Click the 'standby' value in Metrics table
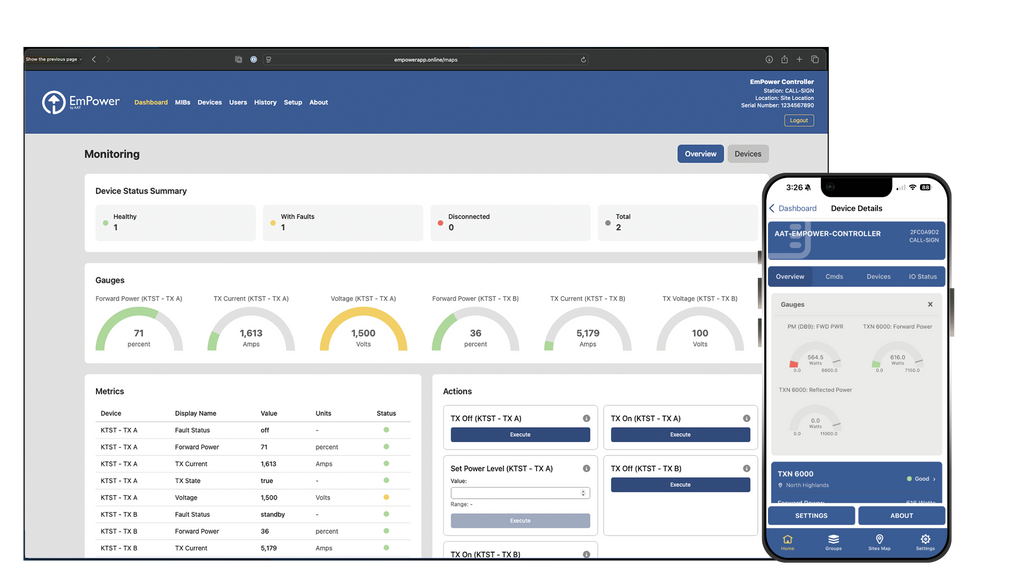The height and width of the screenshot is (576, 1024). [273, 515]
